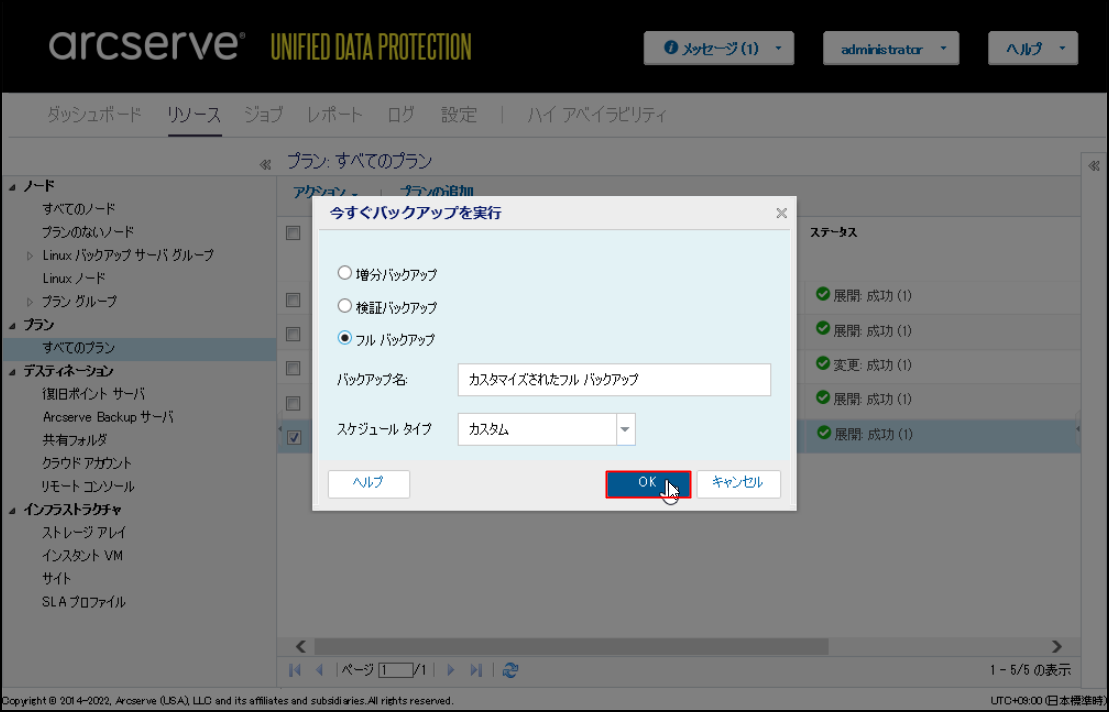Image resolution: width=1109 pixels, height=712 pixels.
Task: Close the backup dialog with X
Action: point(781,213)
